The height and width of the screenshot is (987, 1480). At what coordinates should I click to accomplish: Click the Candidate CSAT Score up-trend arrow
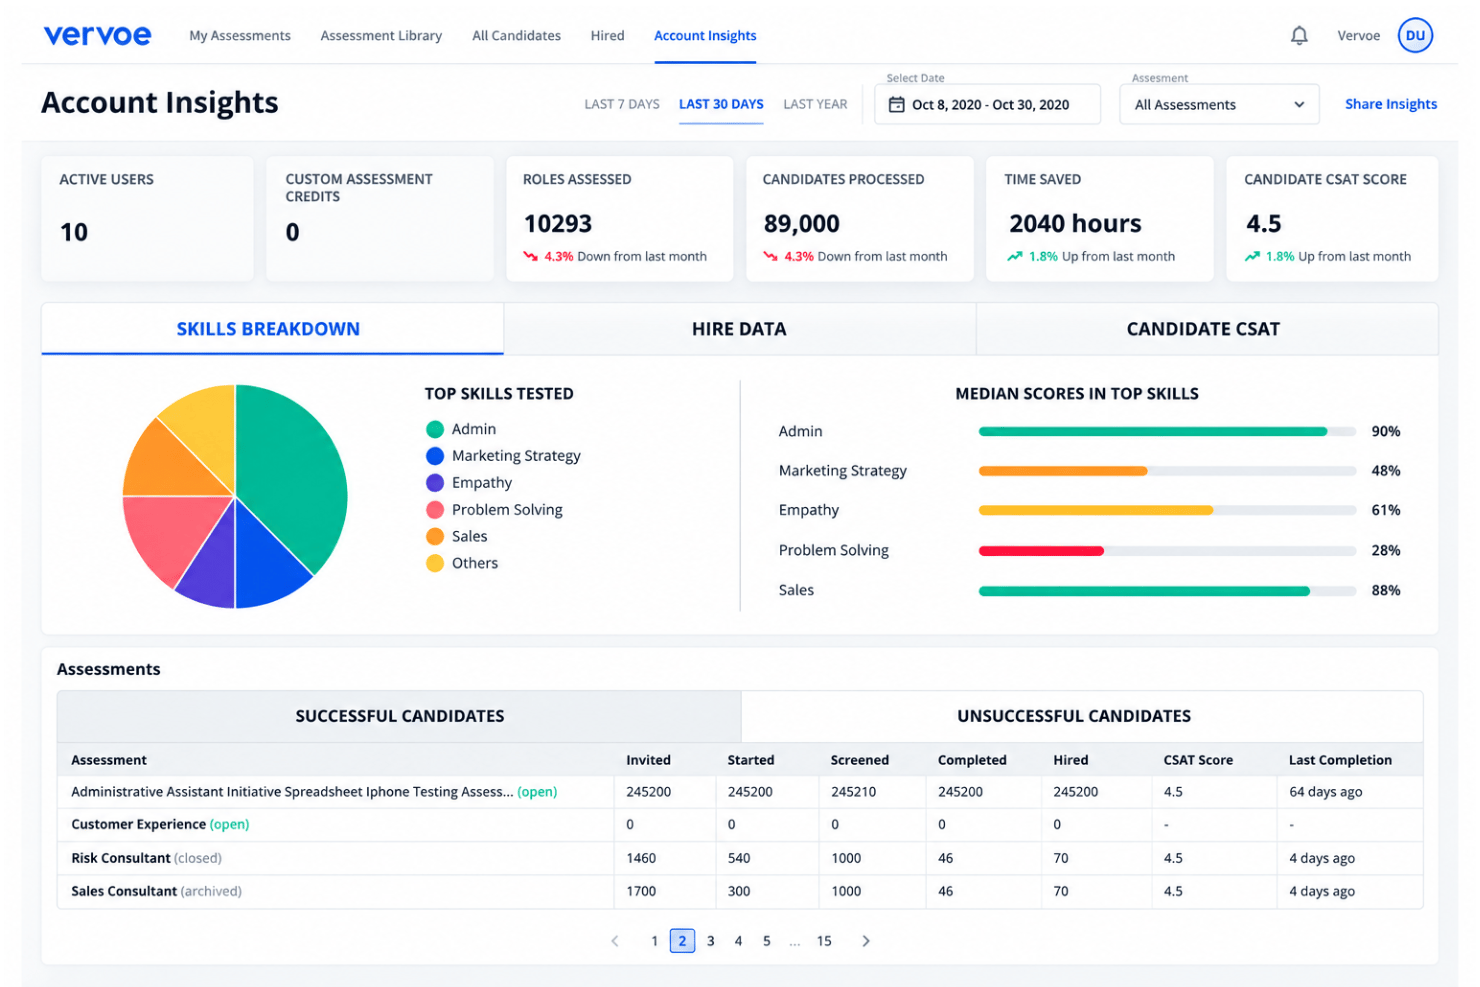coord(1252,256)
